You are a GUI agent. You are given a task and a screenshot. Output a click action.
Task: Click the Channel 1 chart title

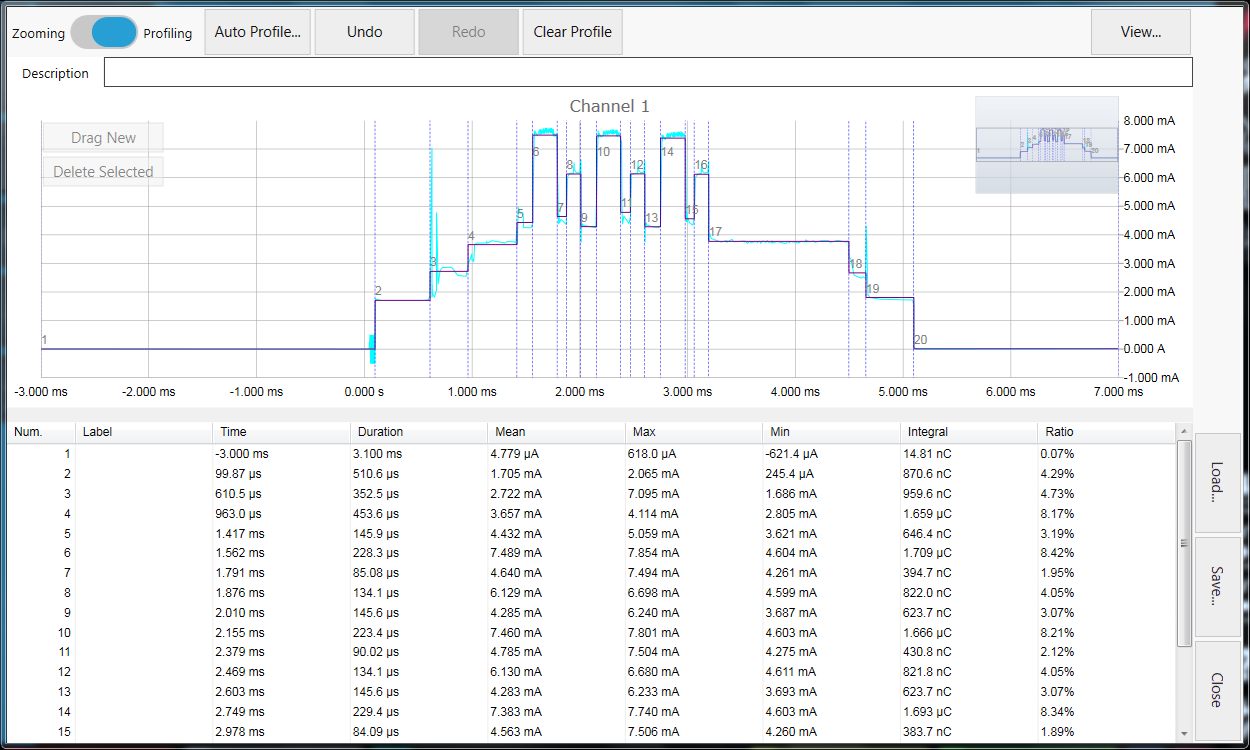pos(610,106)
